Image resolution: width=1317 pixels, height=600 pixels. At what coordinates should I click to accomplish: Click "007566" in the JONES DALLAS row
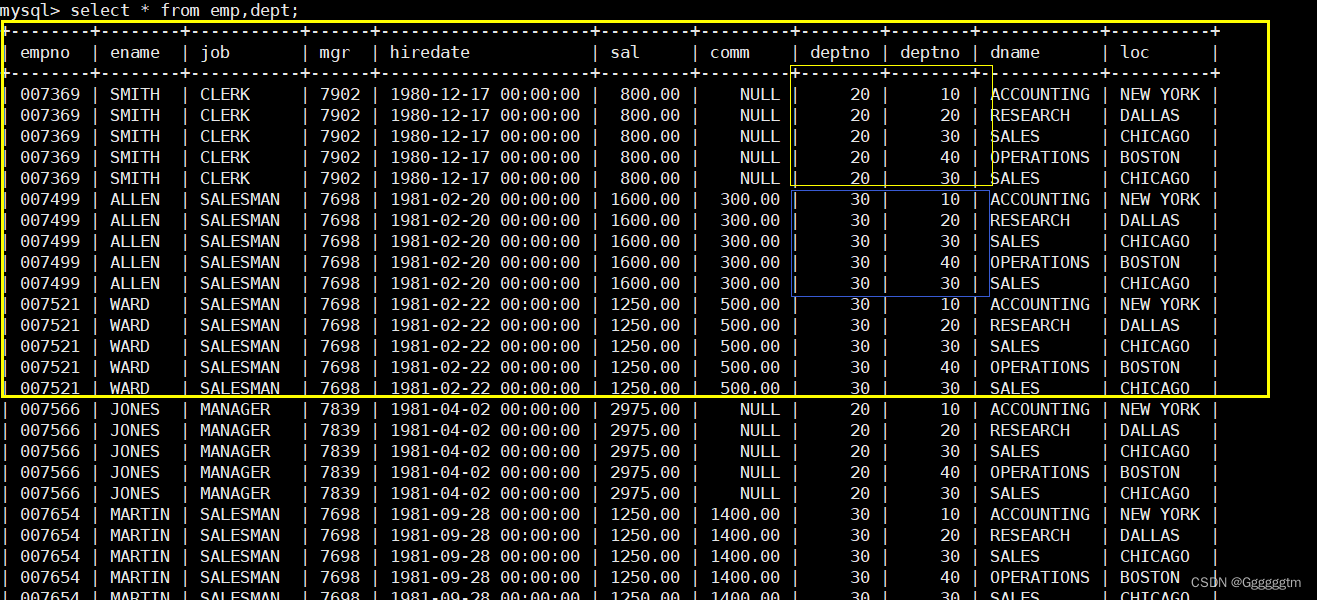pyautogui.click(x=50, y=430)
